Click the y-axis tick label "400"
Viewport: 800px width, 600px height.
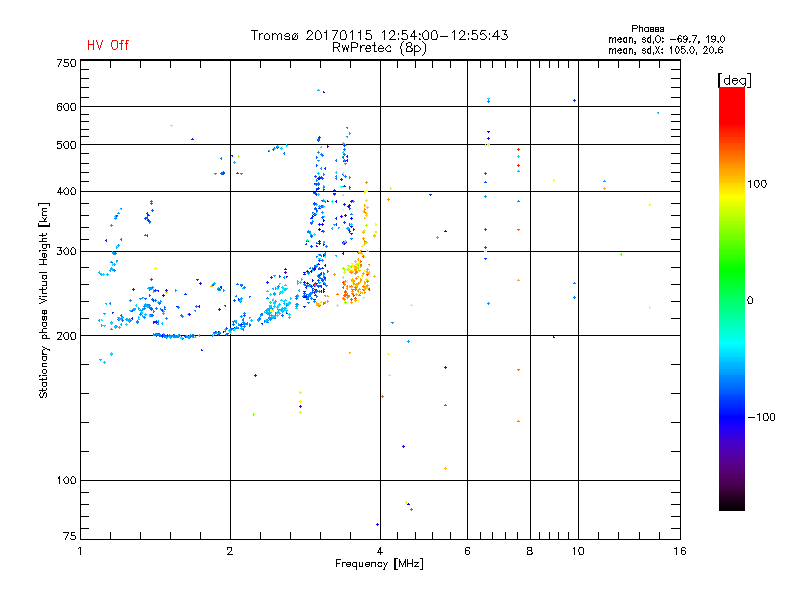66,191
